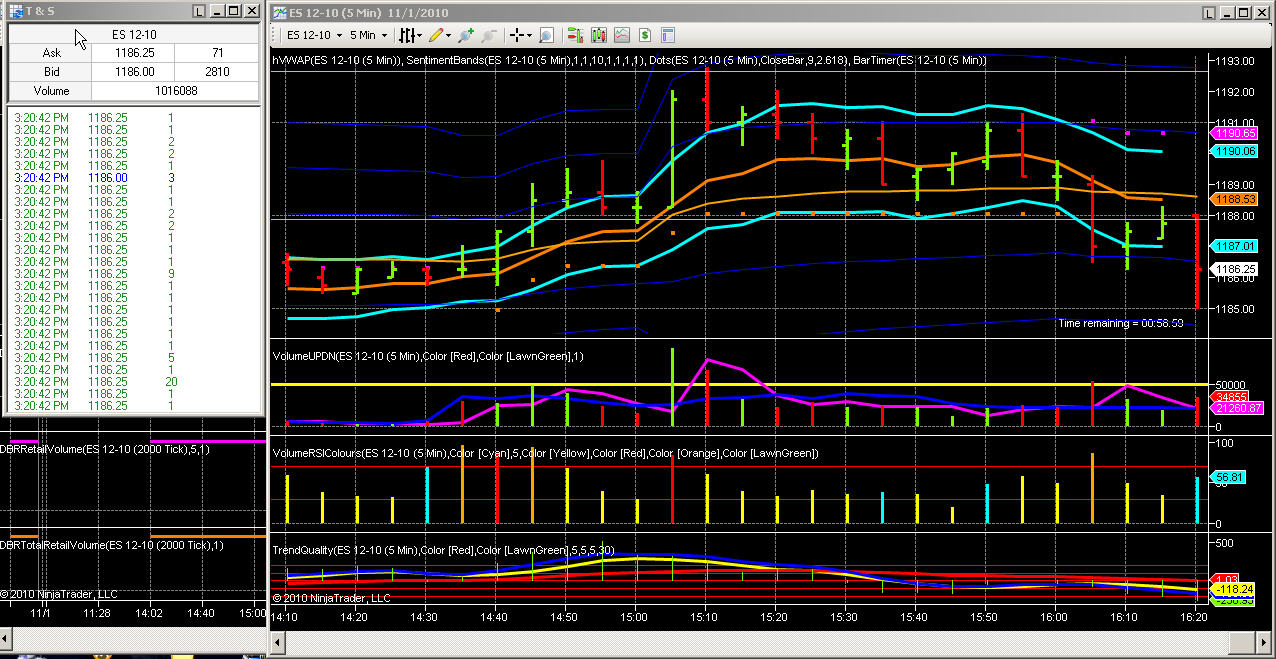Open the Data Series candlestick icon

tap(599, 34)
